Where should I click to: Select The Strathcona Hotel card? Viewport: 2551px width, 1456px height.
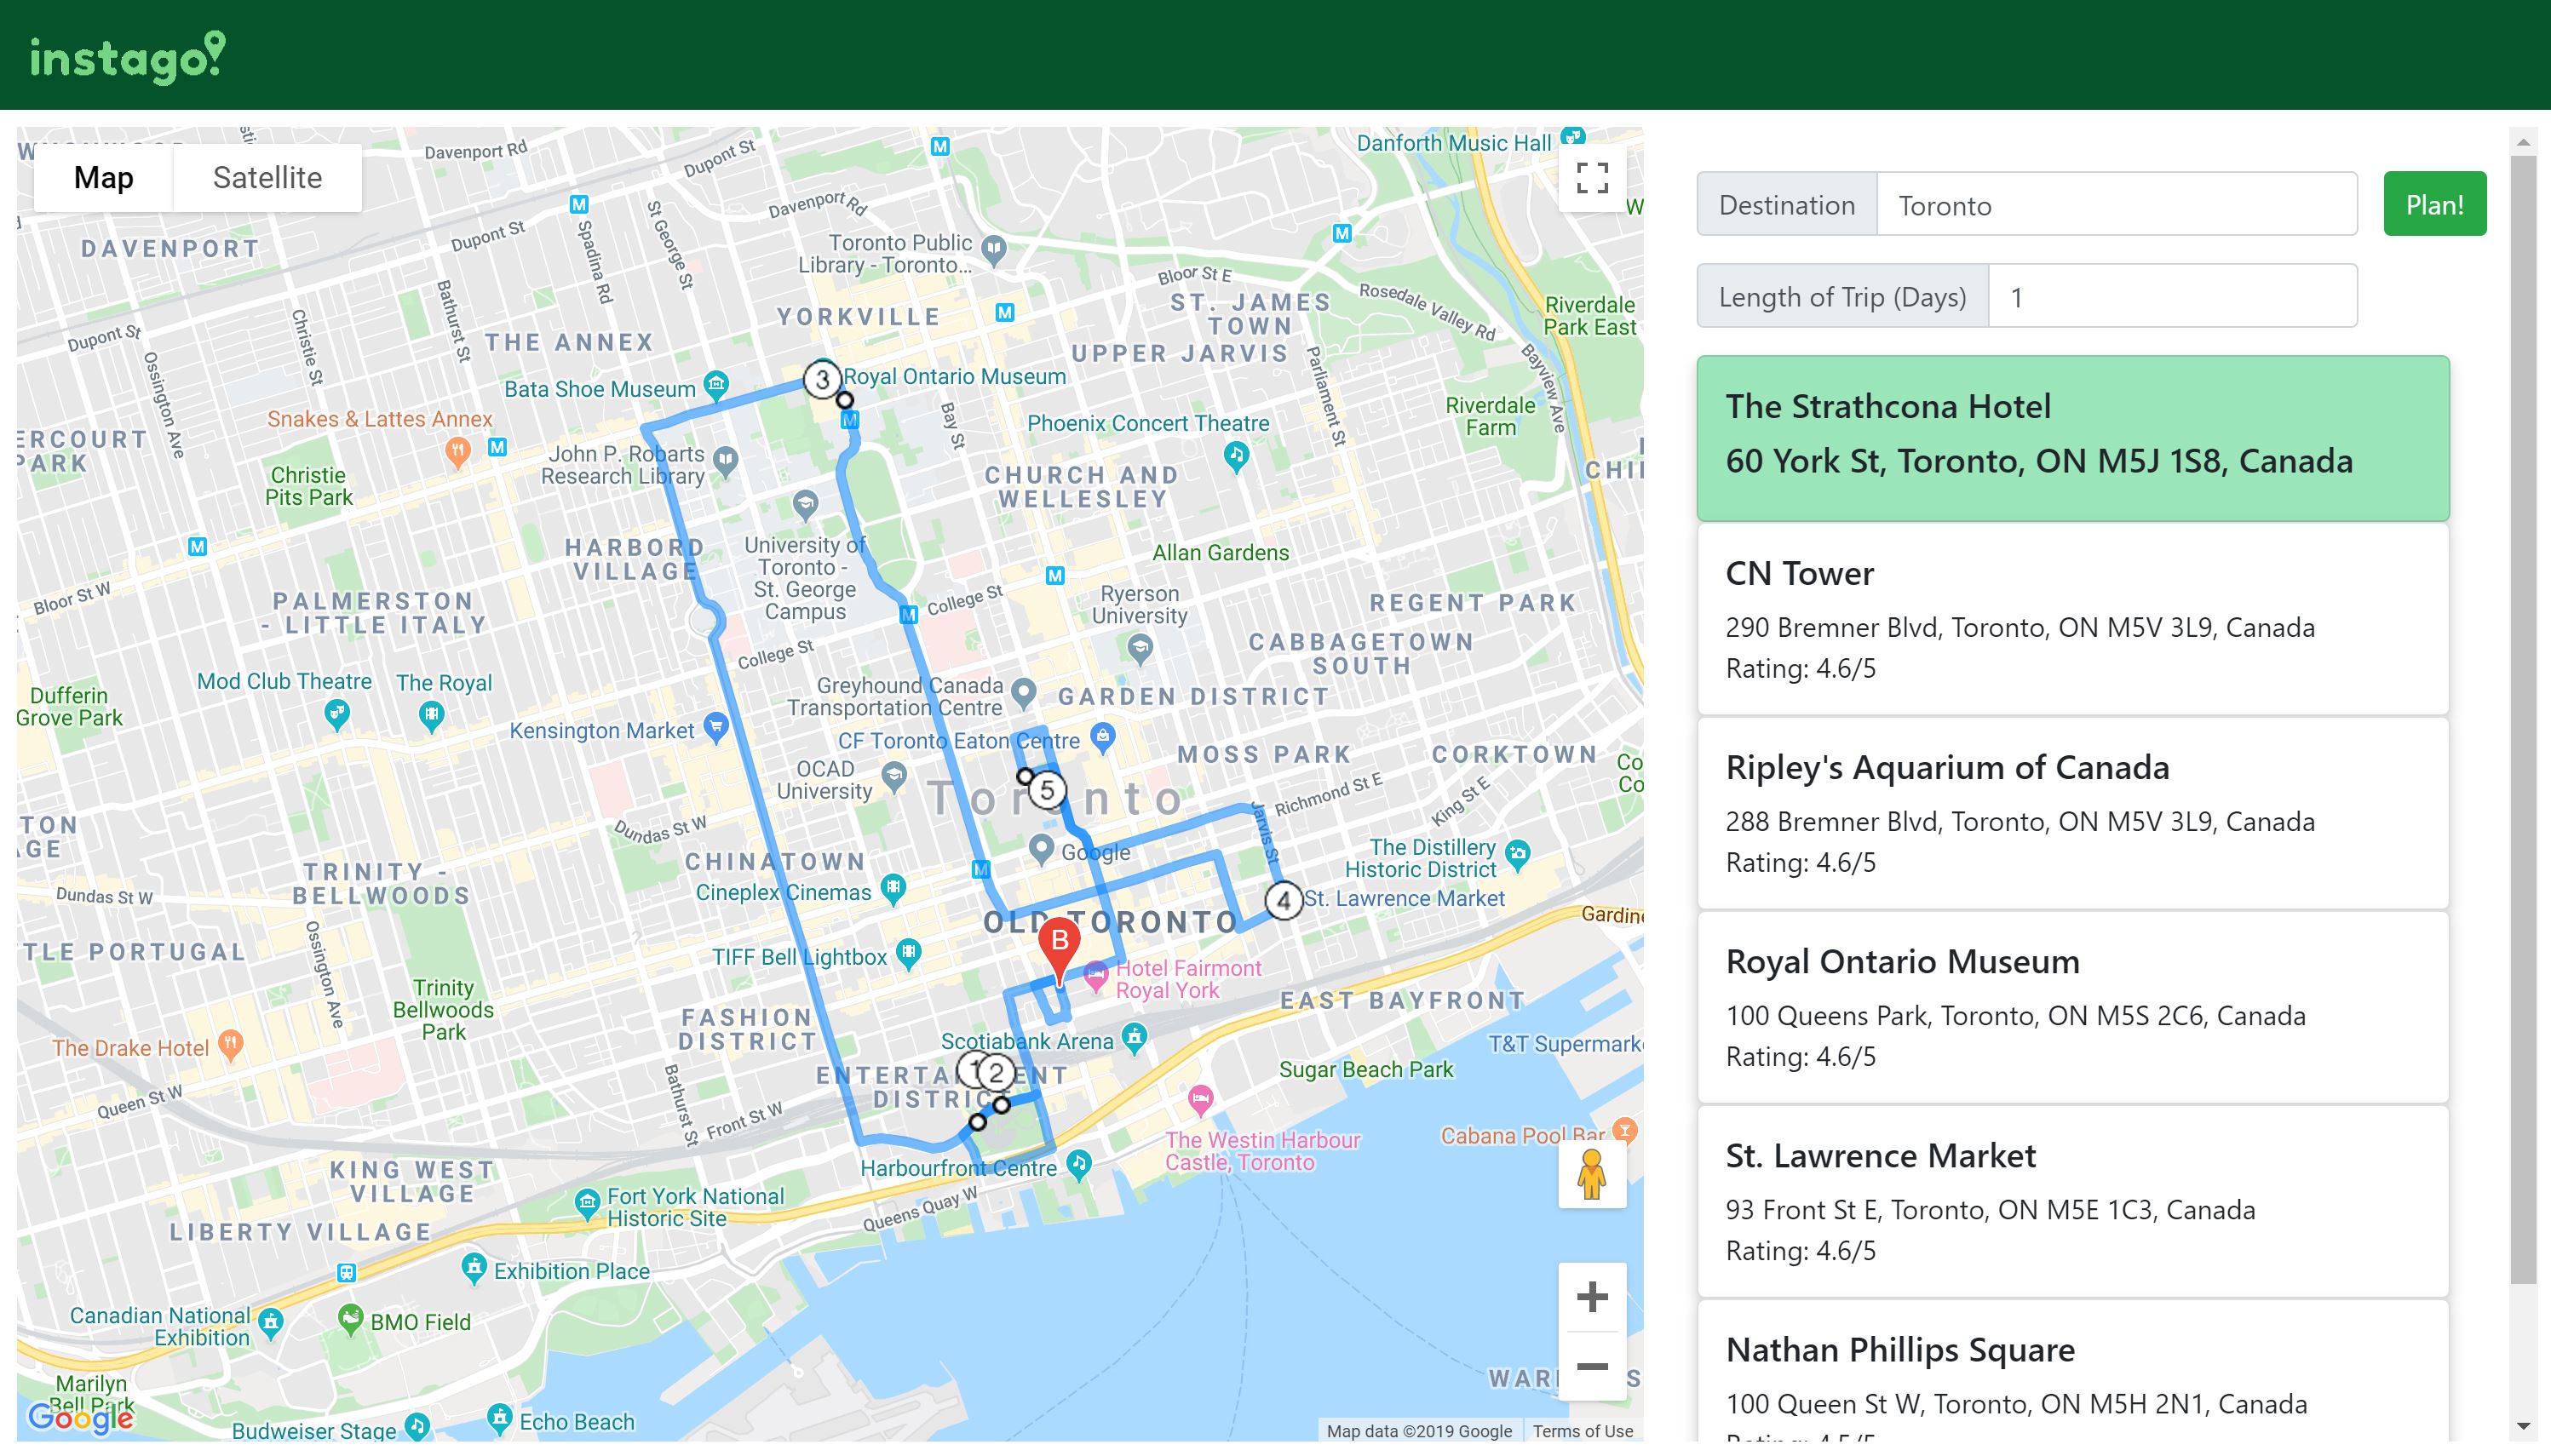click(2072, 438)
